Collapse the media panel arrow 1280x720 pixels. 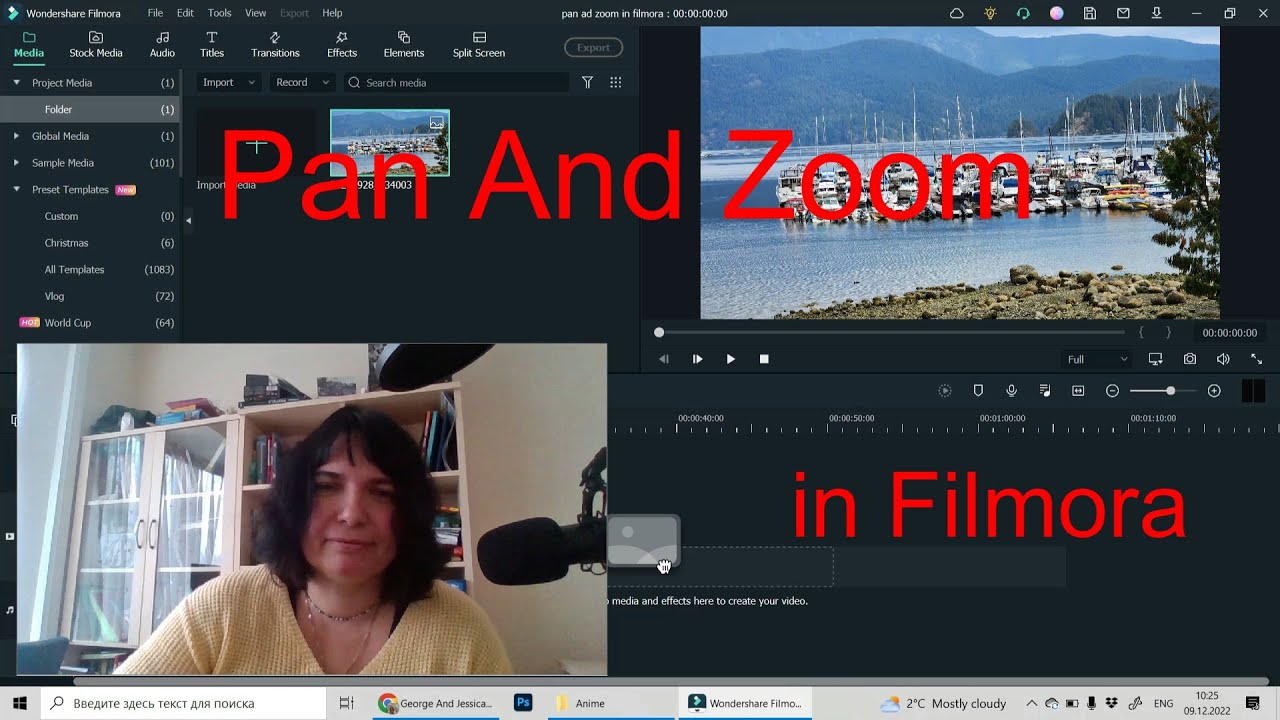click(x=188, y=220)
